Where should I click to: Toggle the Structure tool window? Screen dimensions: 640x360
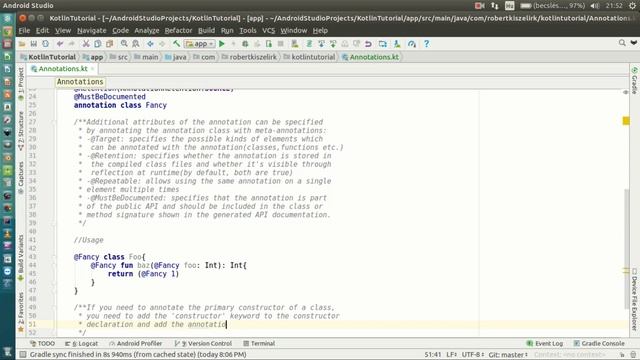[x=21, y=131]
